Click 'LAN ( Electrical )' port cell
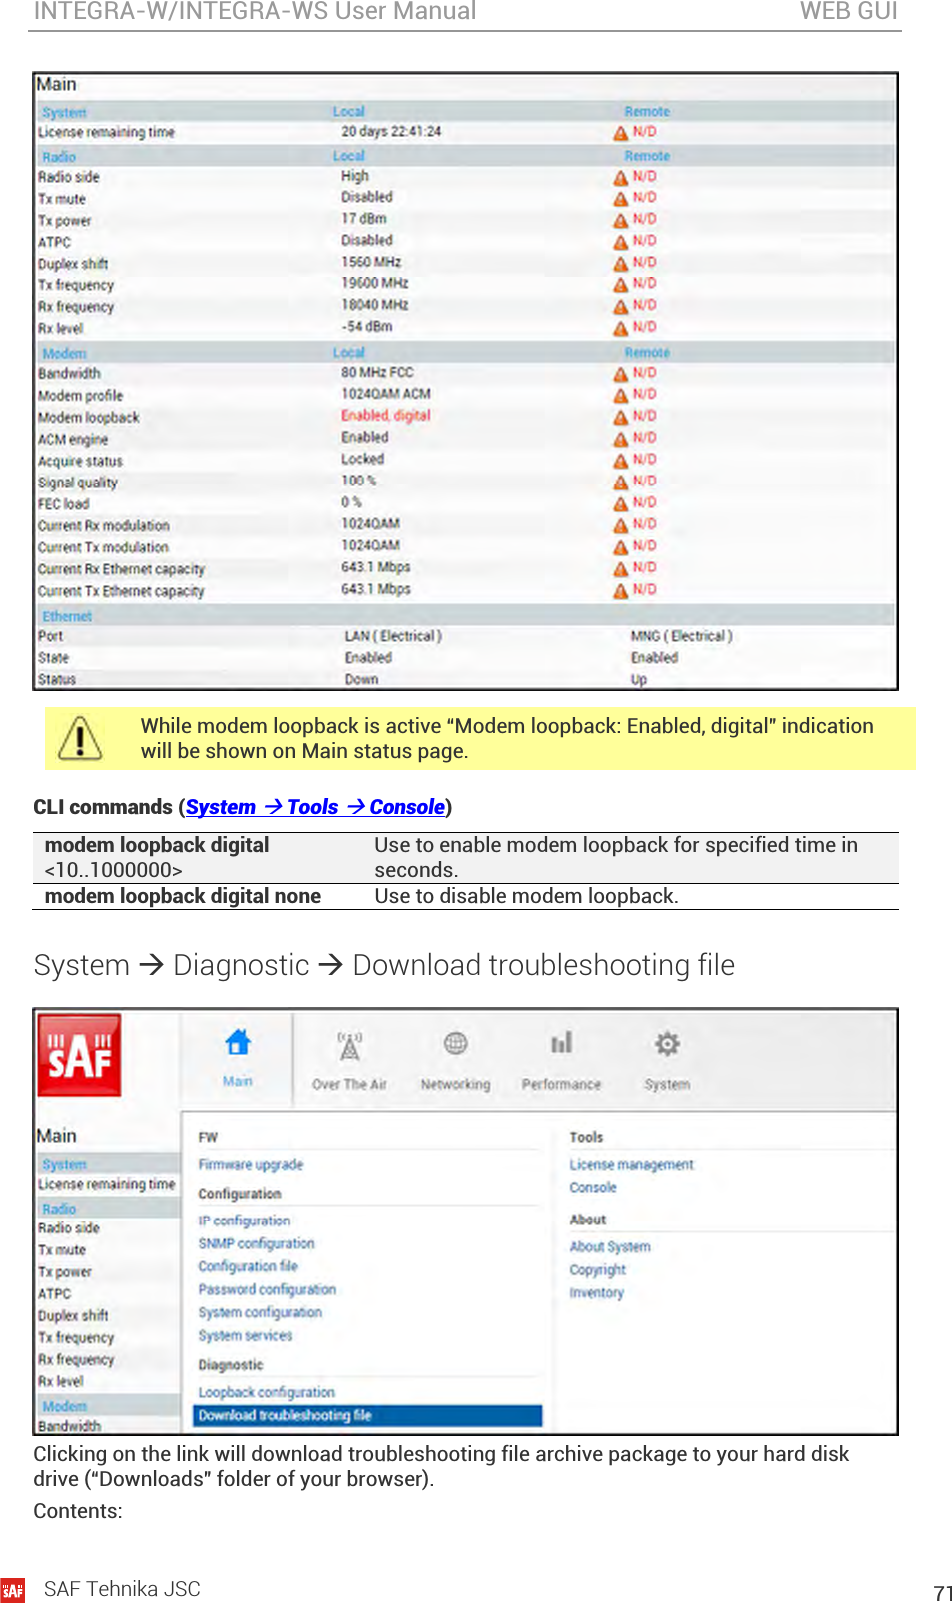952x1603 pixels. pyautogui.click(x=393, y=636)
